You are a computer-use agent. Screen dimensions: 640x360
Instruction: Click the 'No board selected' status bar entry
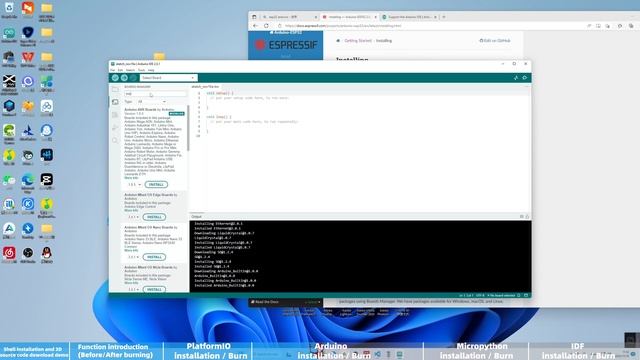[501, 295]
